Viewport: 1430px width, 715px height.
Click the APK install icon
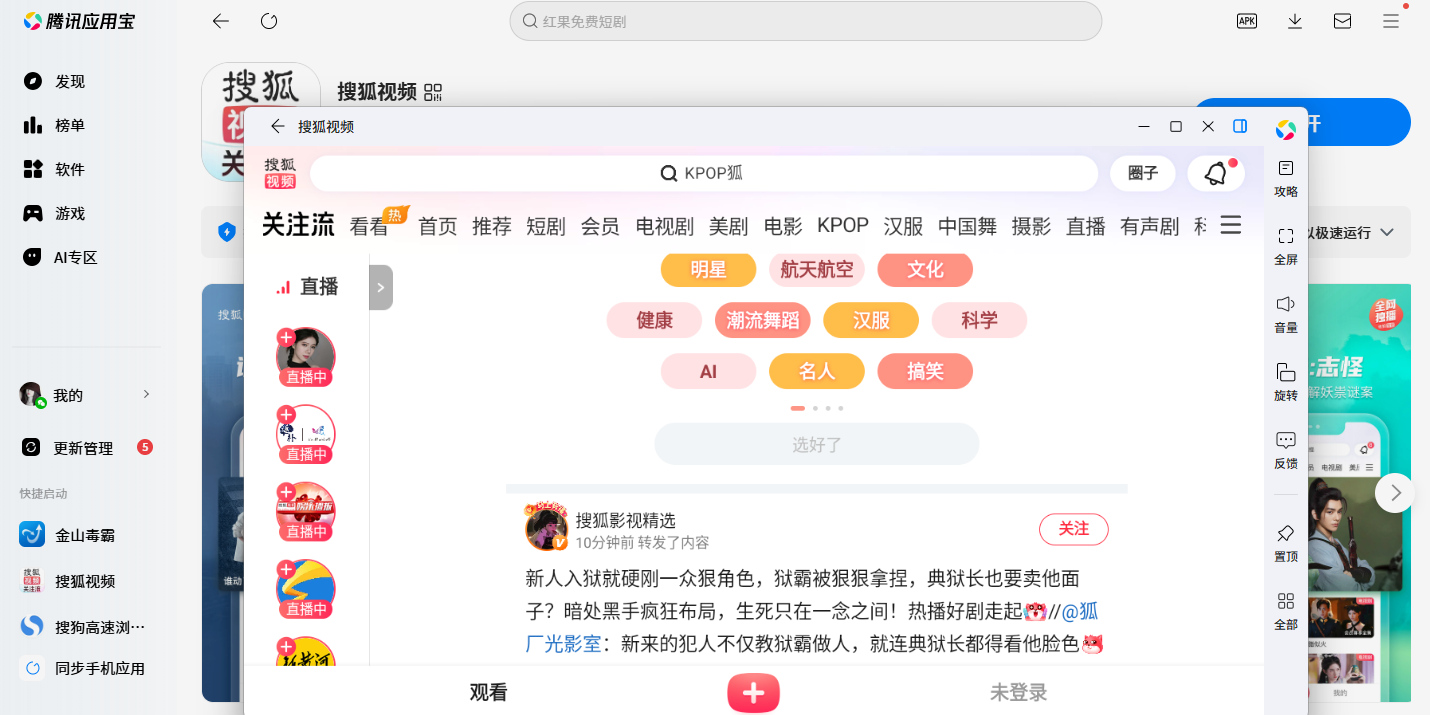pyautogui.click(x=1247, y=21)
